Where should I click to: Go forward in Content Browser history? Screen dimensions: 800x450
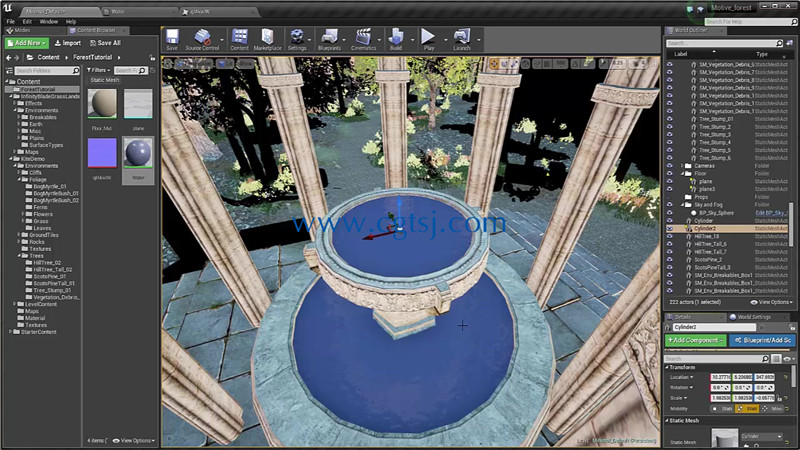coord(17,58)
